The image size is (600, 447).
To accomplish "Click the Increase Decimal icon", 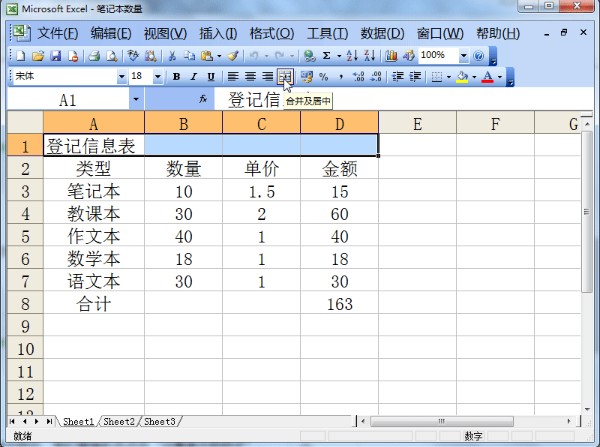I will (x=359, y=77).
